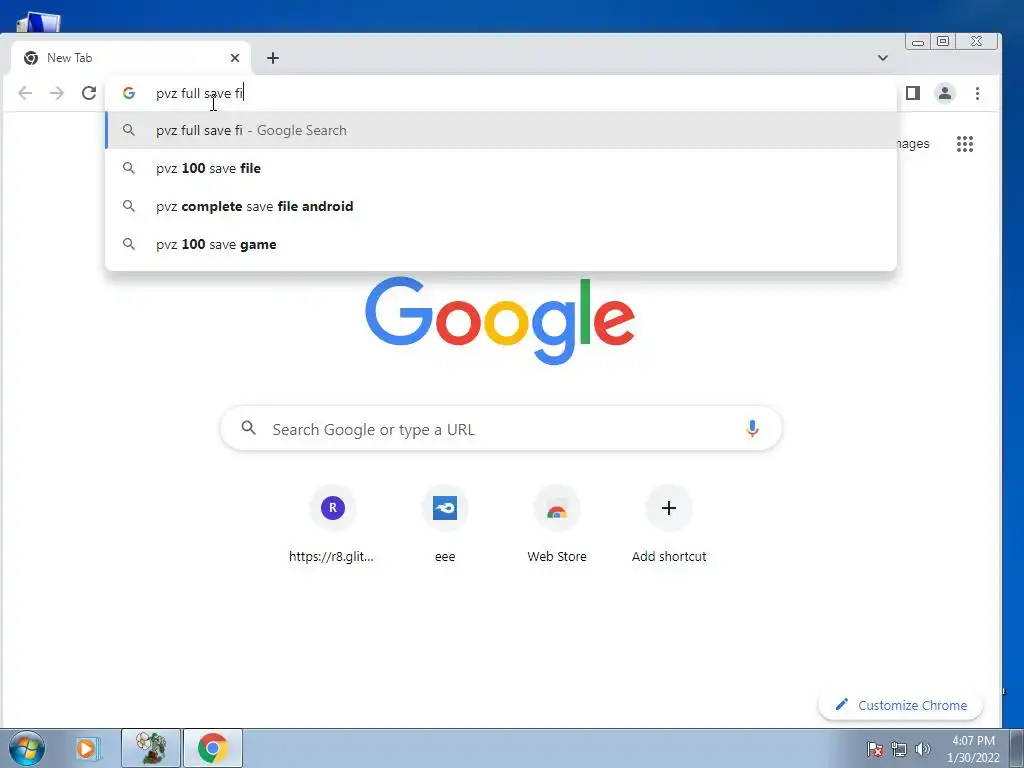1024x768 pixels.
Task: Open the volume speaker tray icon
Action: pyautogui.click(x=923, y=749)
